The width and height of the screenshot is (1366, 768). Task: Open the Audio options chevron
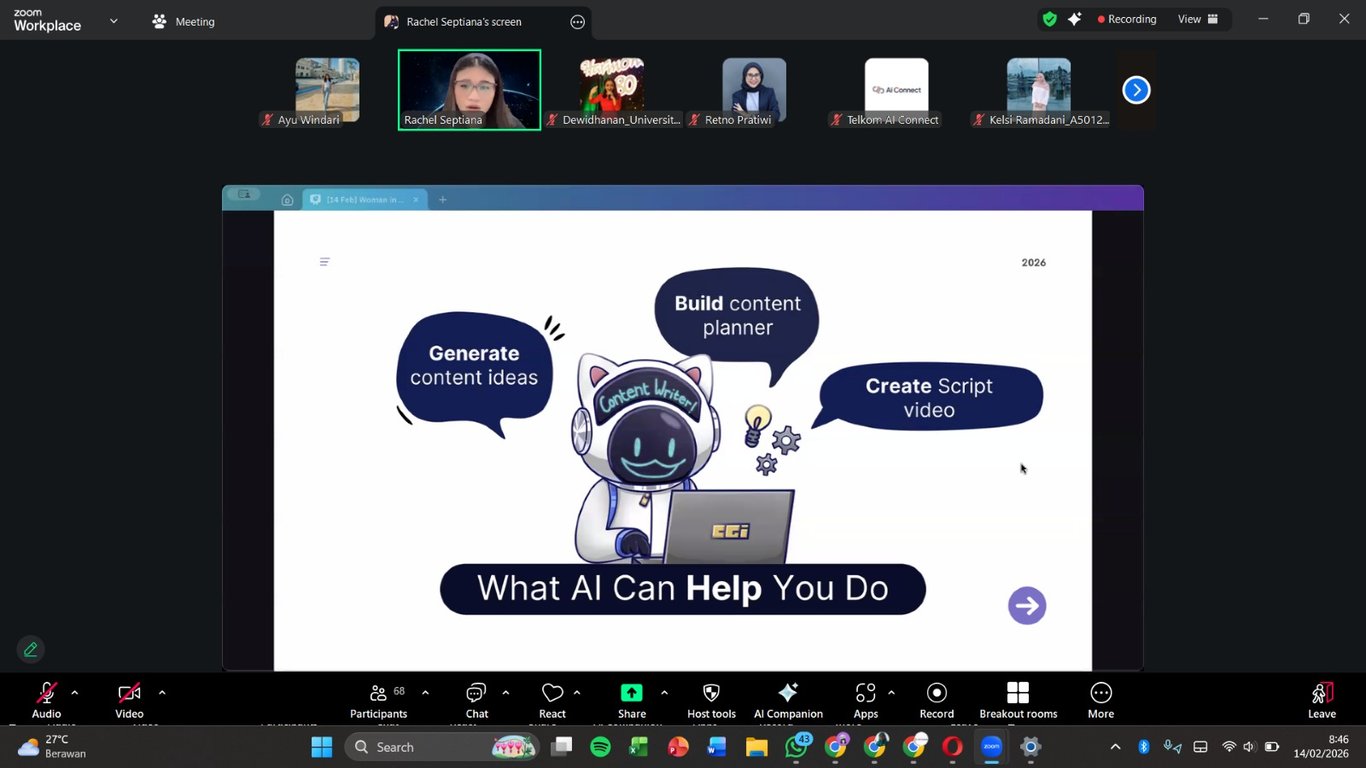pos(74,690)
